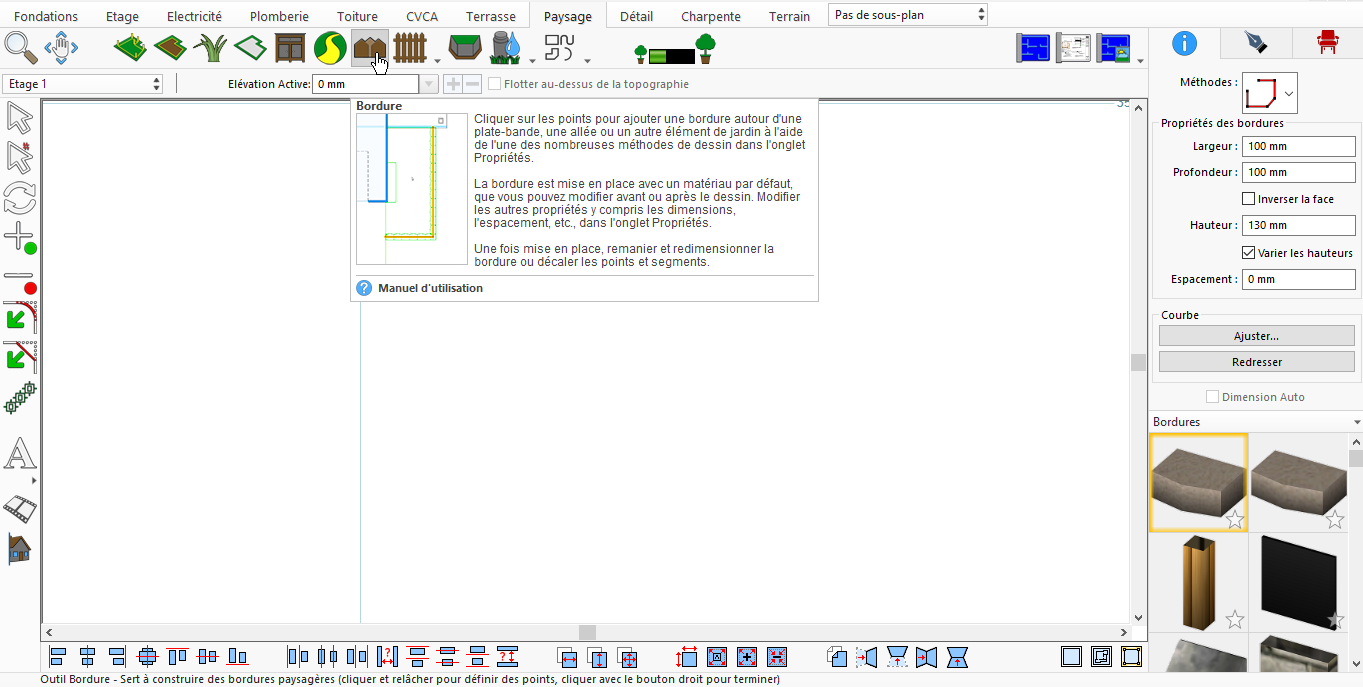Open the Electricité tab
The height and width of the screenshot is (687, 1363).
[194, 16]
